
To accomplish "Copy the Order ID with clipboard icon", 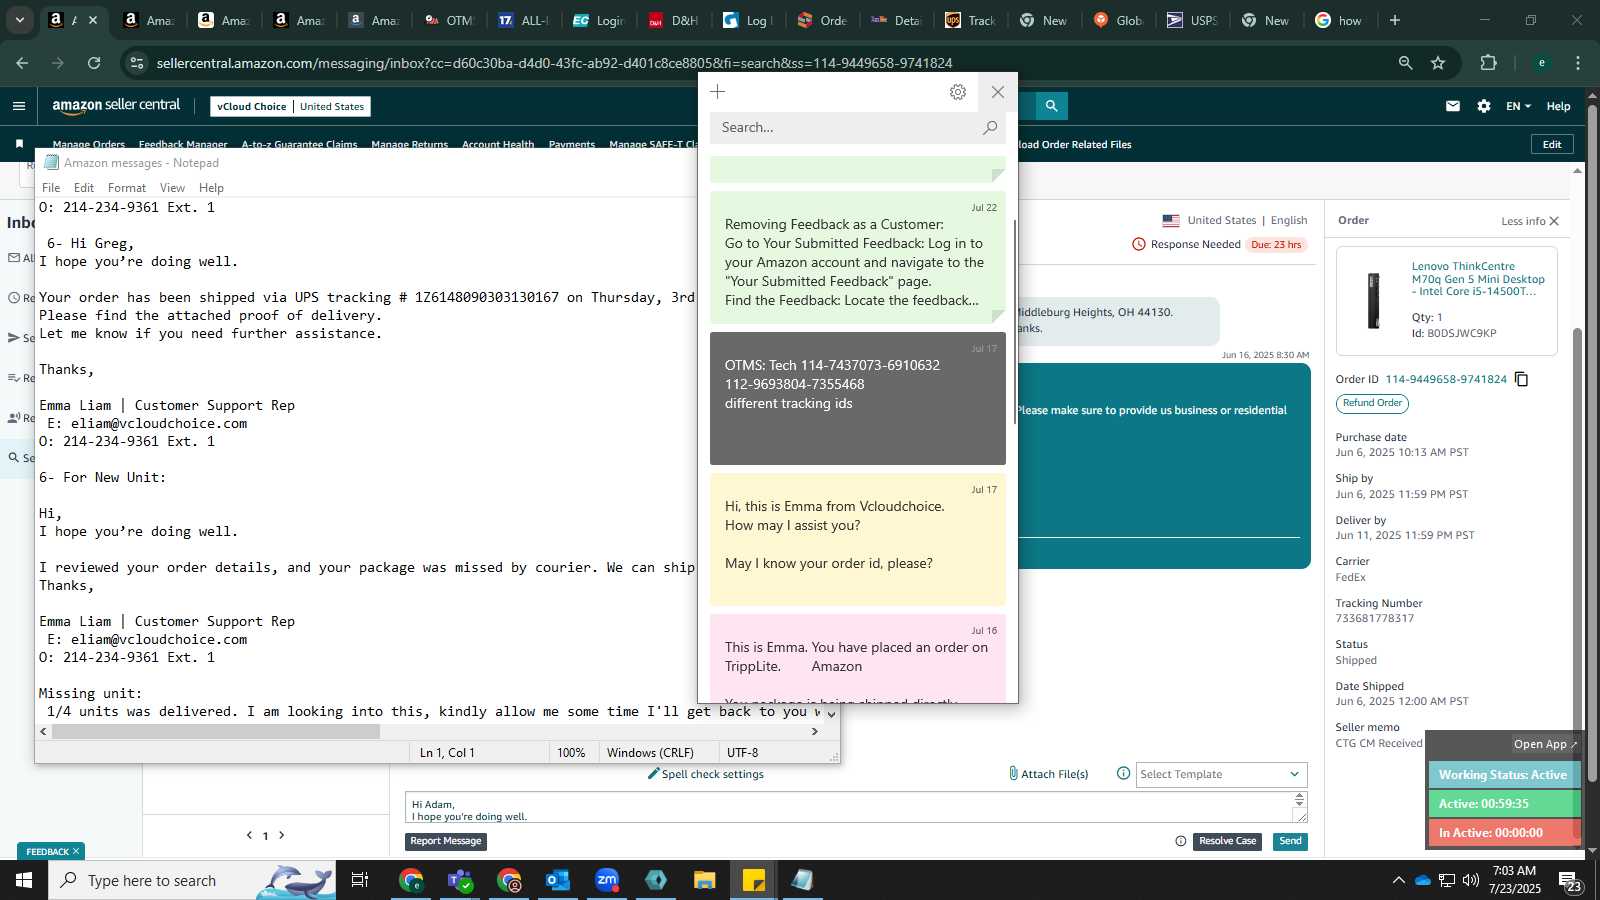I will [x=1522, y=379].
